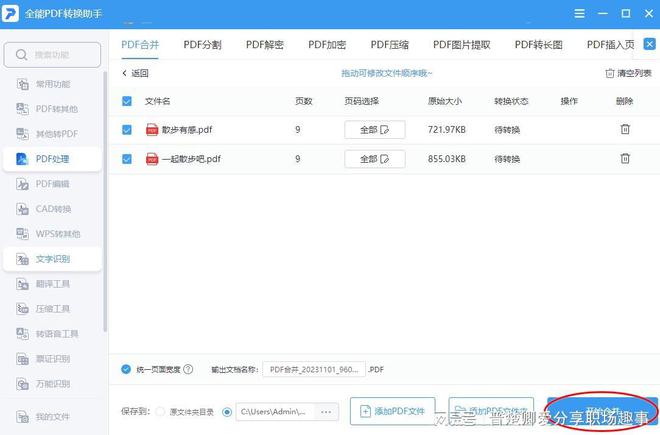The width and height of the screenshot is (660, 435).
Task: Click the red PDF icon of 散步有感.pdf
Action: click(152, 130)
